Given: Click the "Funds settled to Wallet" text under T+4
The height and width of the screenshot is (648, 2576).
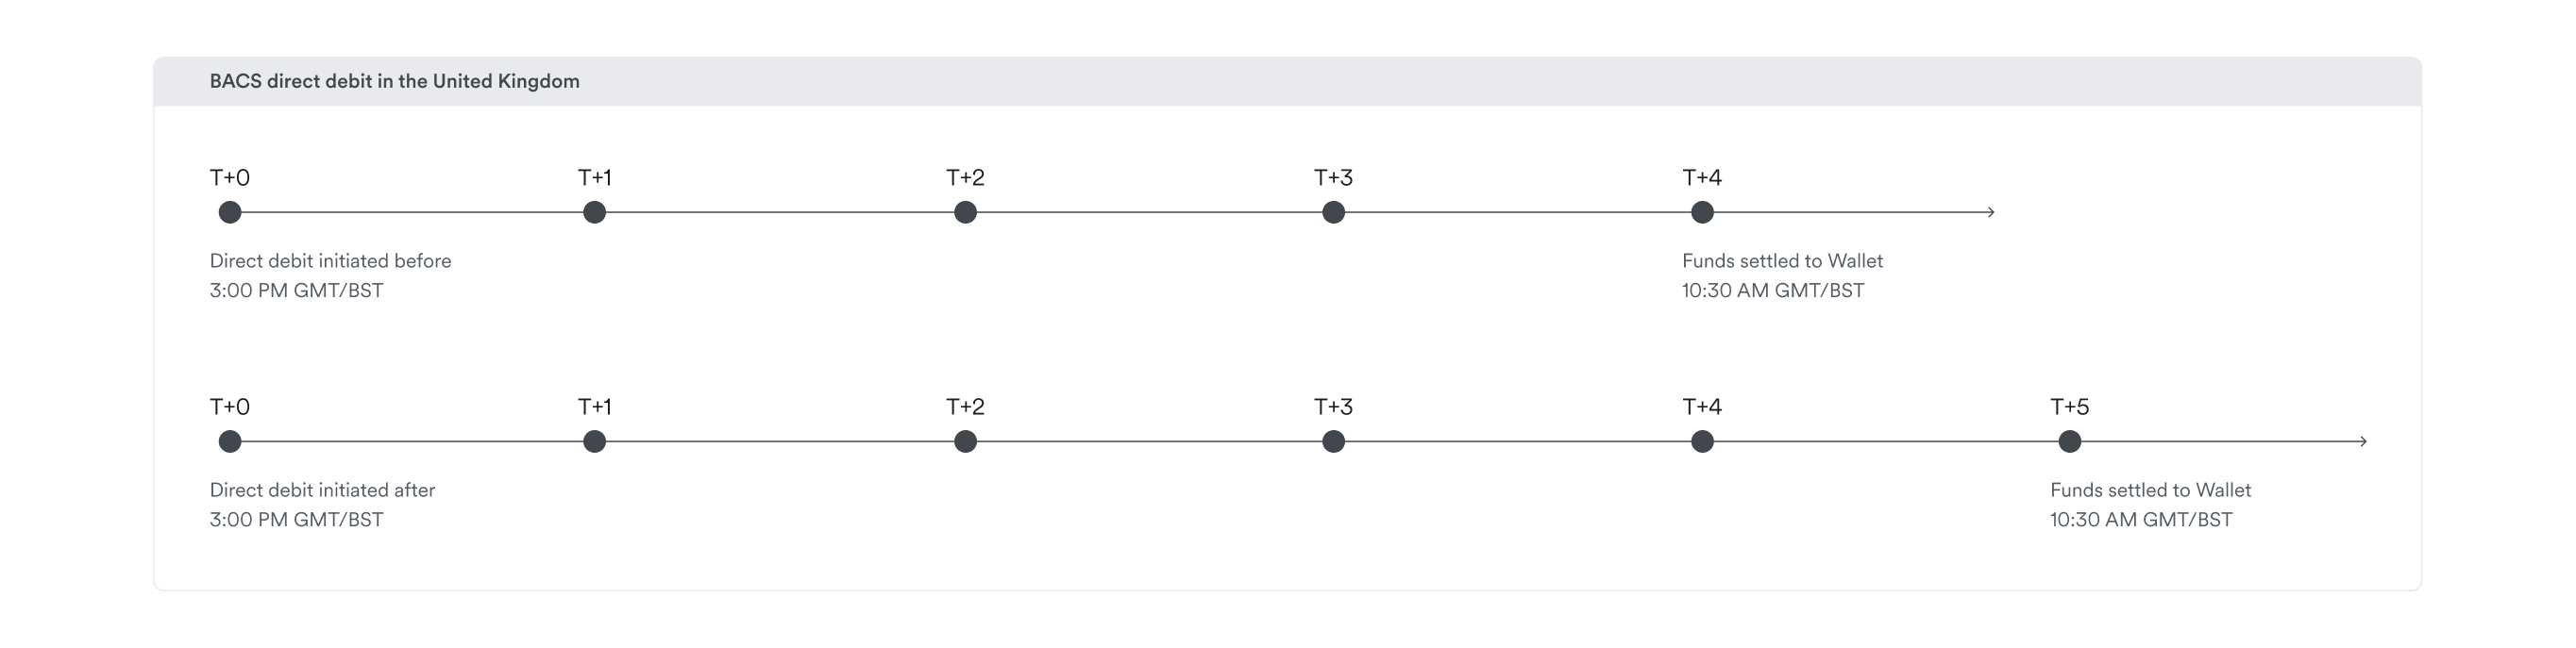Looking at the screenshot, I should pyautogui.click(x=1782, y=261).
